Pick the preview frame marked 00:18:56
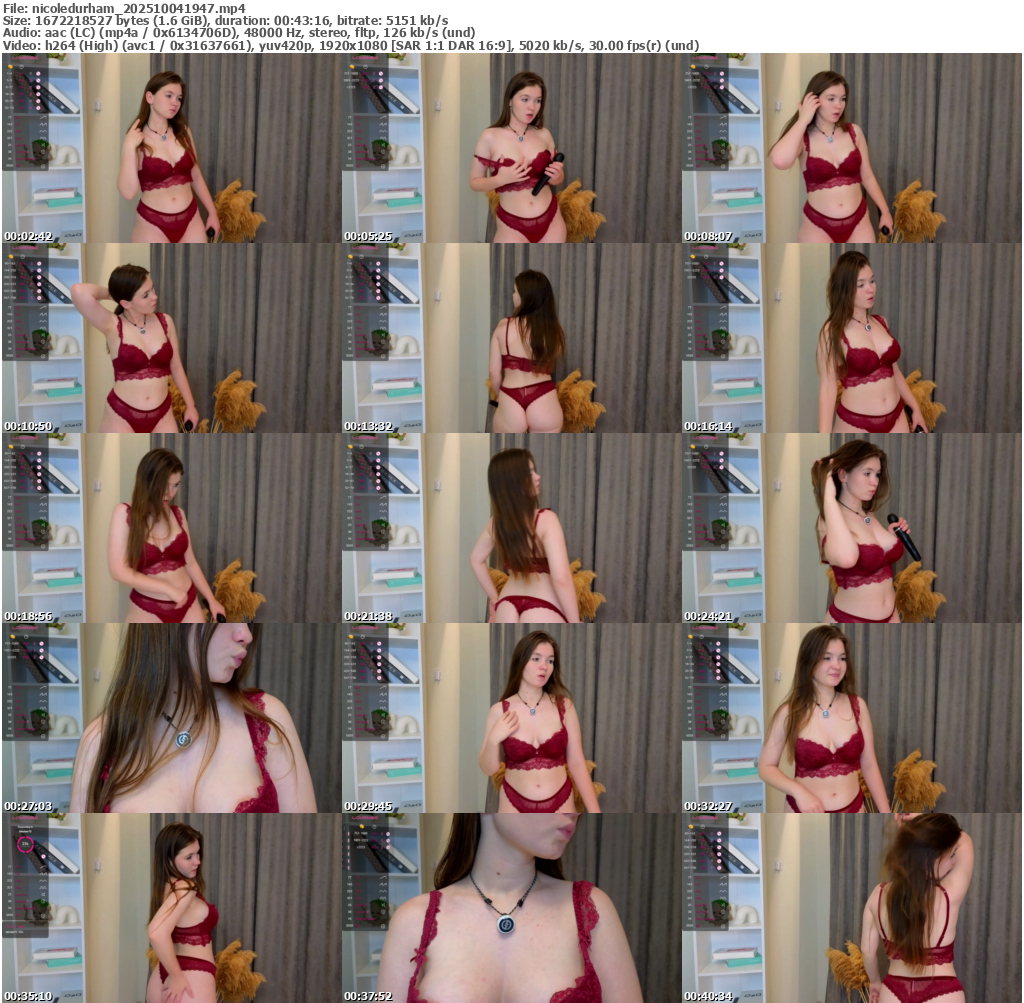The image size is (1024, 1003). pos(172,528)
